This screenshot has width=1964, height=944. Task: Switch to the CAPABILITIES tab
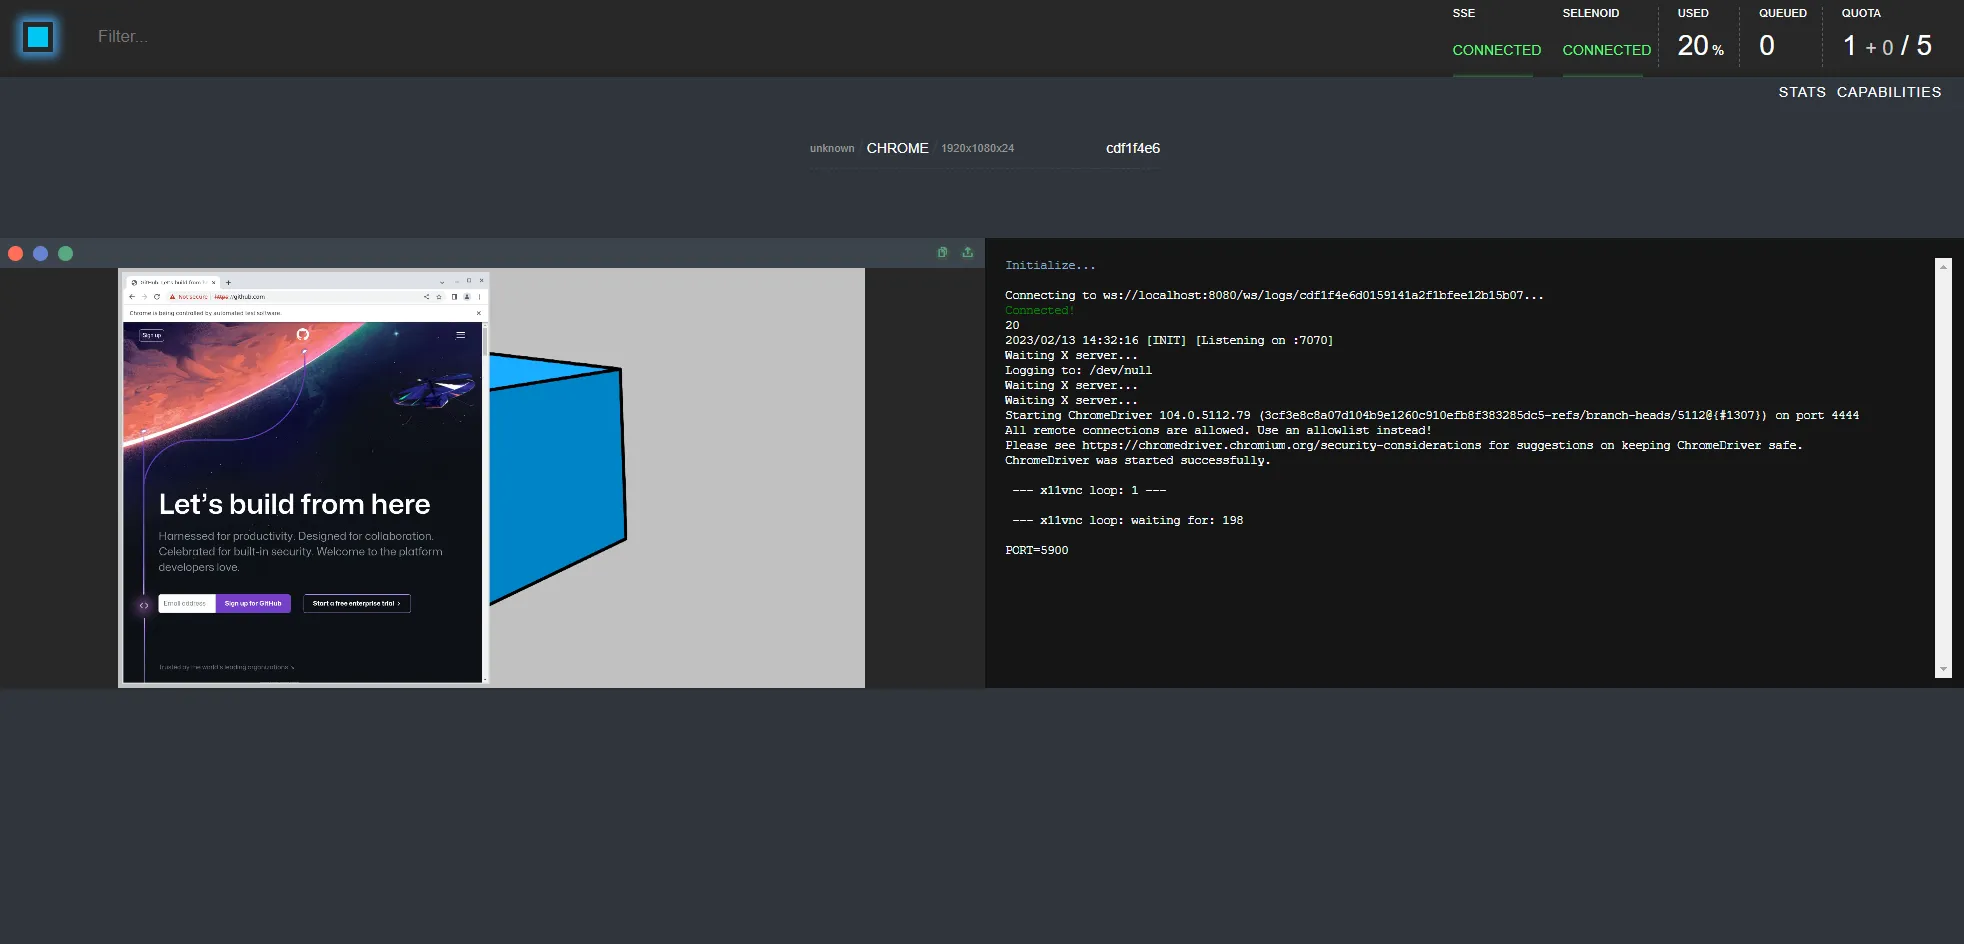(1888, 92)
